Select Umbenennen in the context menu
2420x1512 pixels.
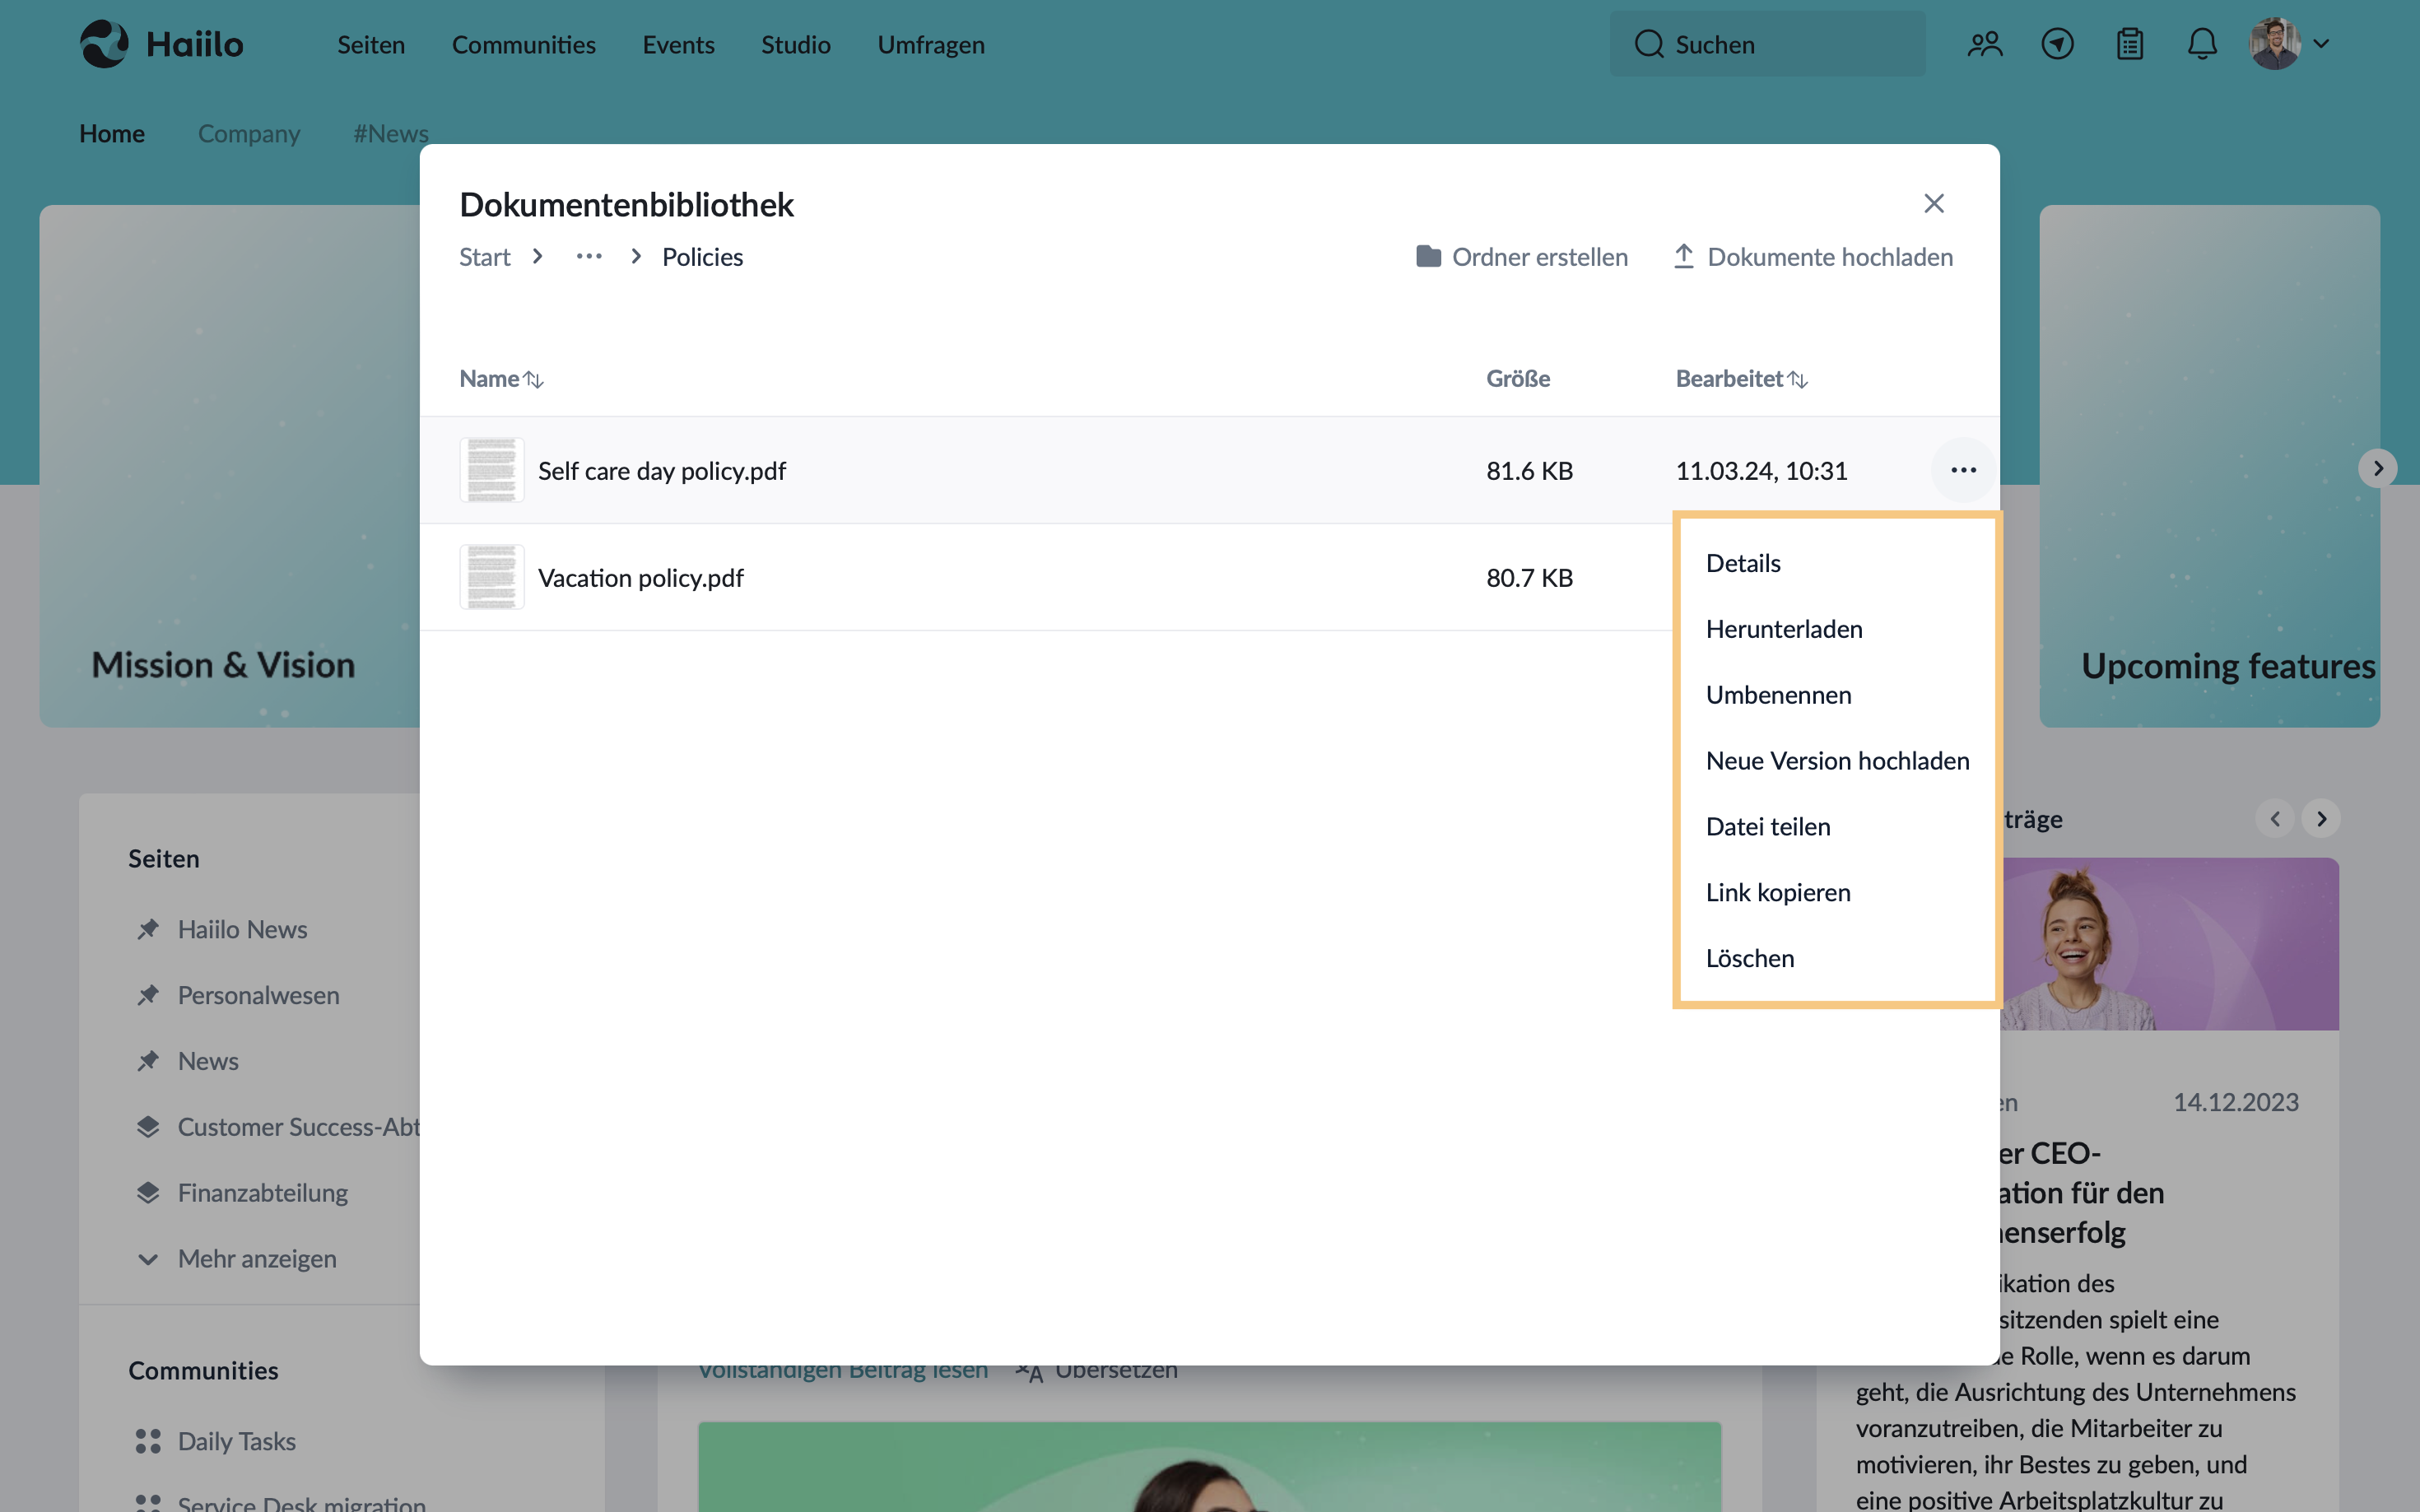[1837, 695]
